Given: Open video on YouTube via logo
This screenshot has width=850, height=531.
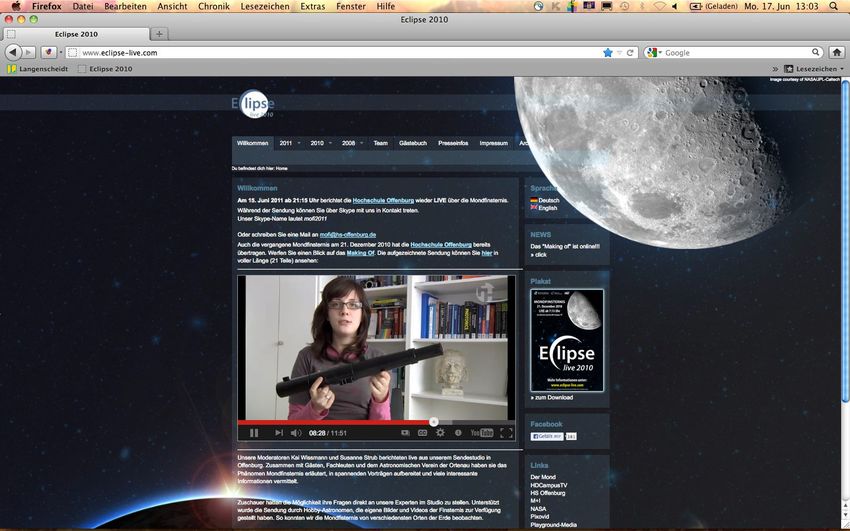Looking at the screenshot, I should coord(481,432).
